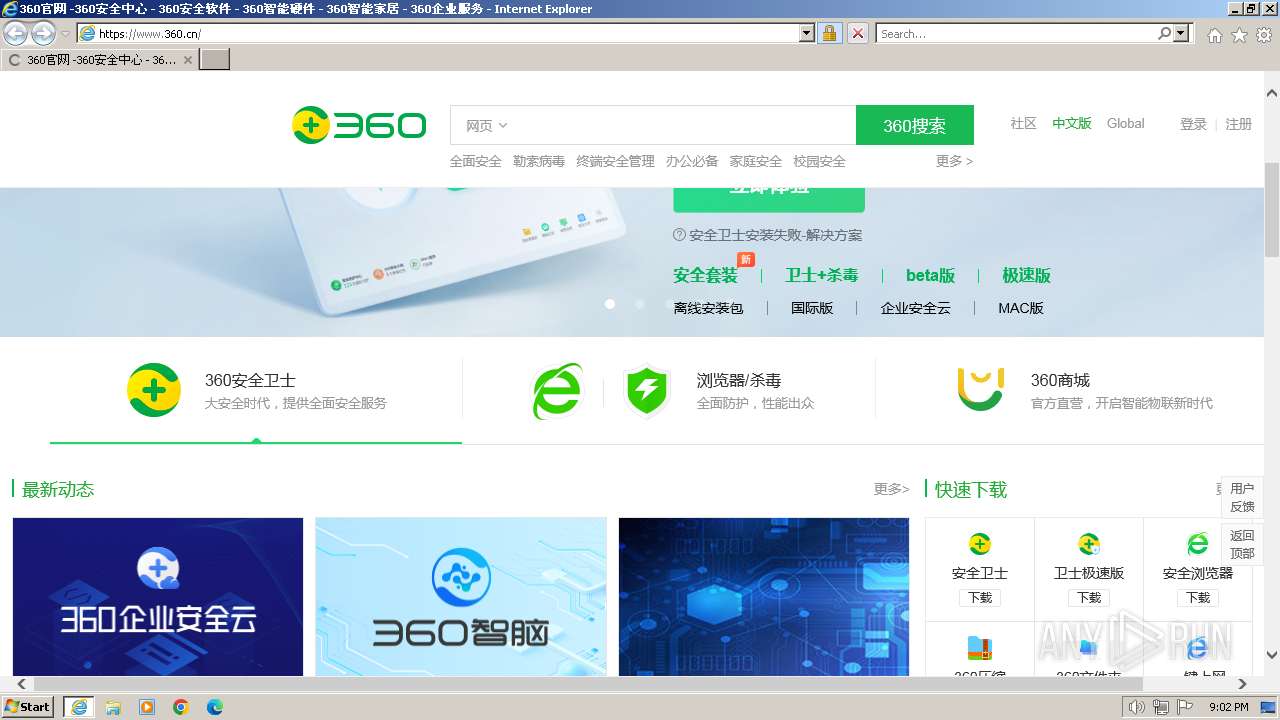This screenshot has height=720, width=1280.
Task: Open the Favorites star icon
Action: [1239, 35]
